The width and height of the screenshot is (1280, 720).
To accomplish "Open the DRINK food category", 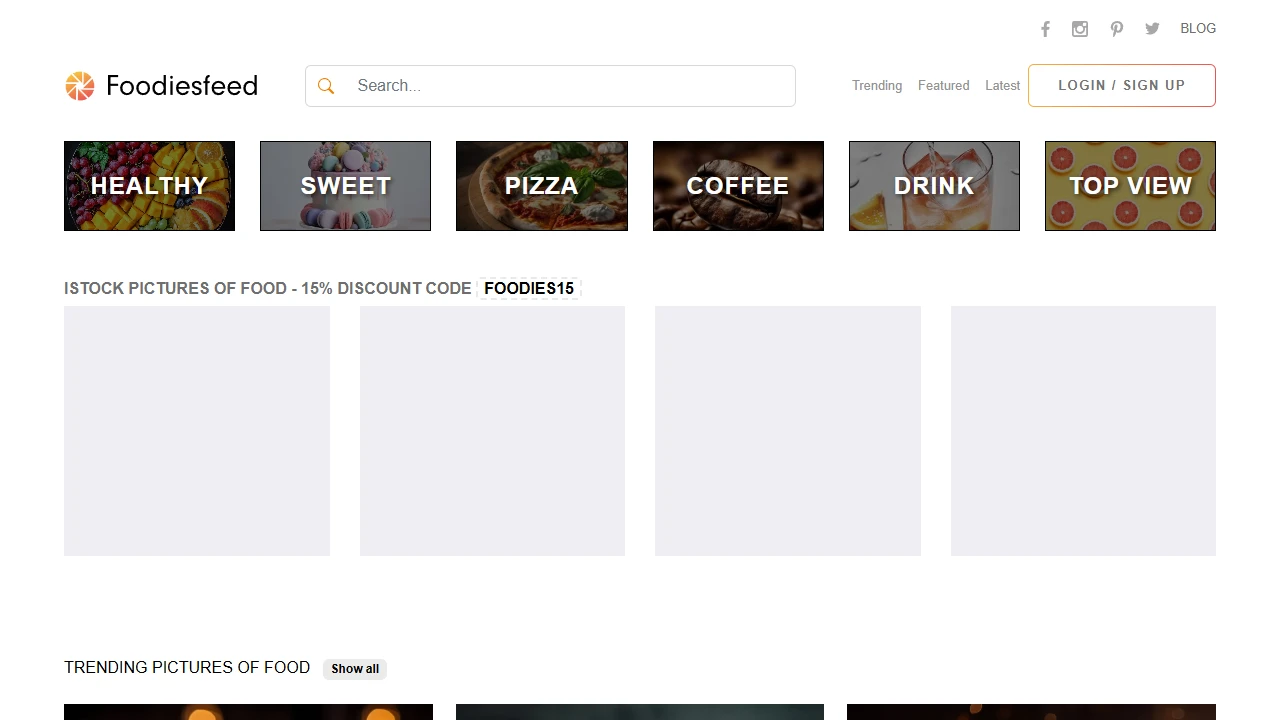I will (933, 185).
